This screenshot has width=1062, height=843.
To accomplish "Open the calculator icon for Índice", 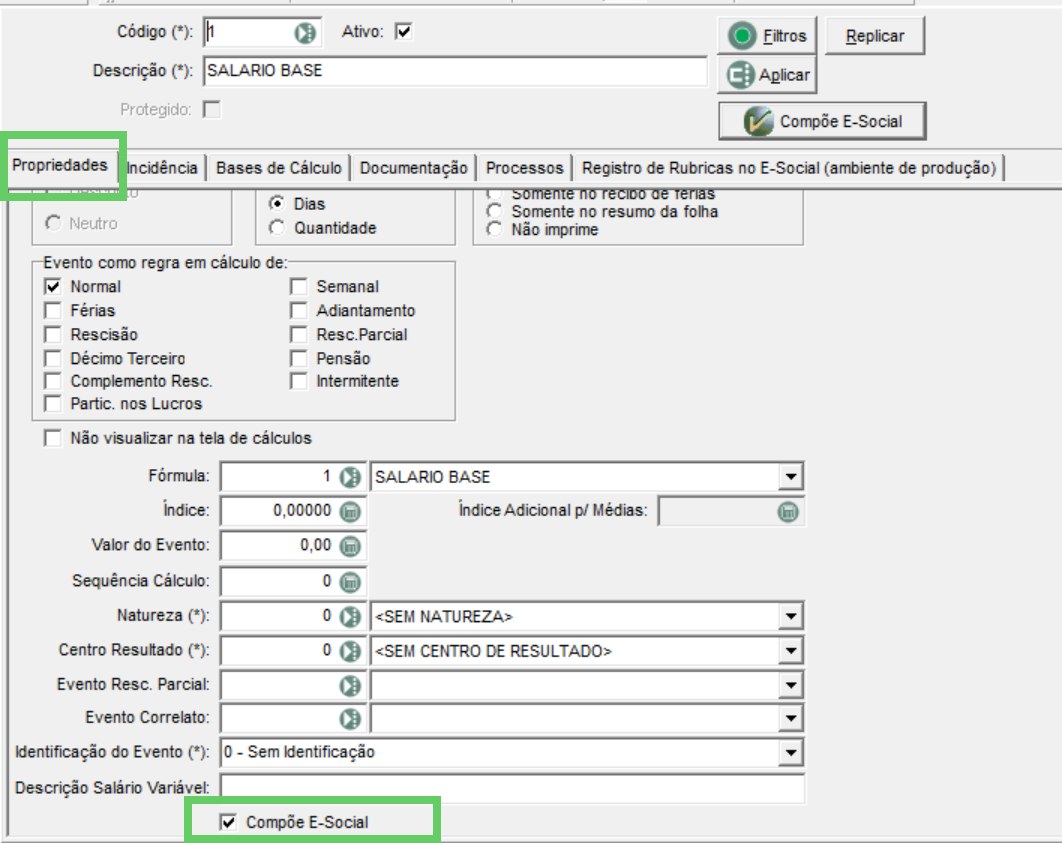I will pyautogui.click(x=350, y=512).
